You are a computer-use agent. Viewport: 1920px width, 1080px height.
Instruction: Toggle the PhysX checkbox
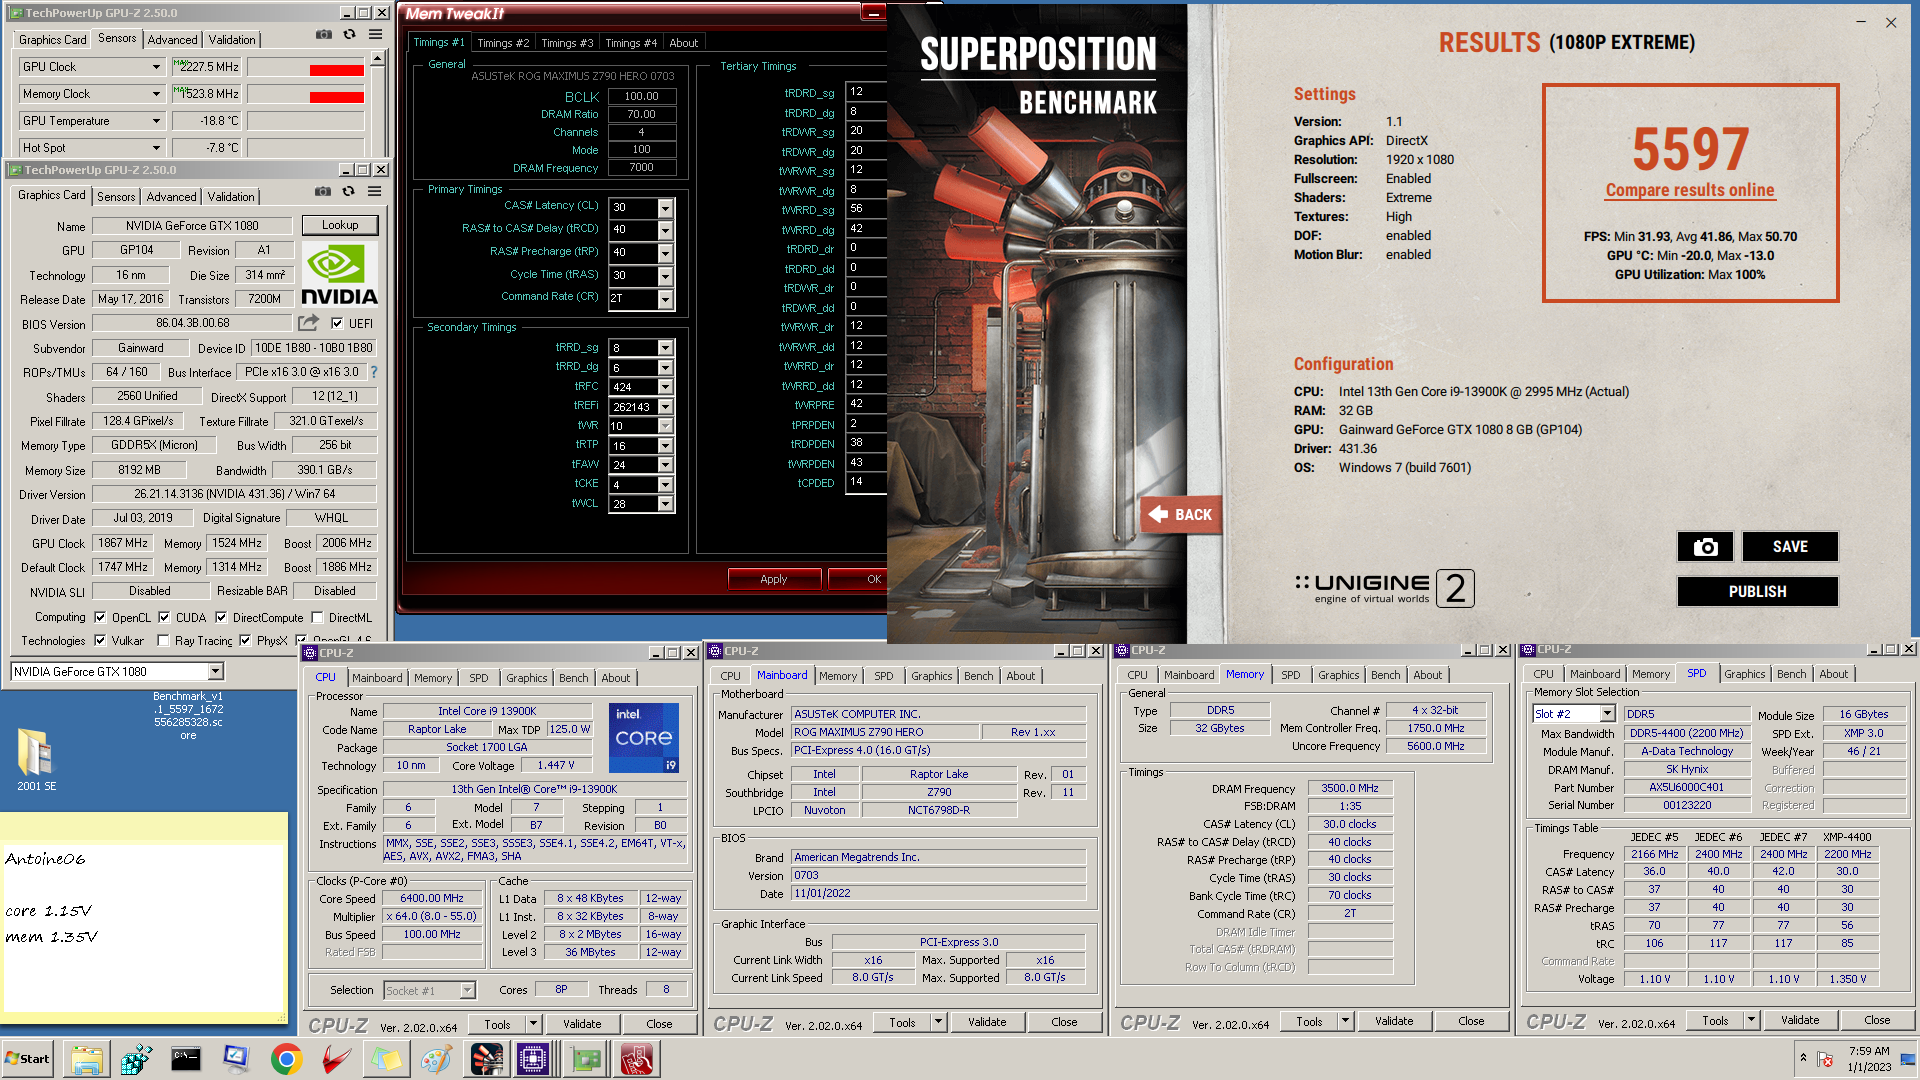point(245,641)
